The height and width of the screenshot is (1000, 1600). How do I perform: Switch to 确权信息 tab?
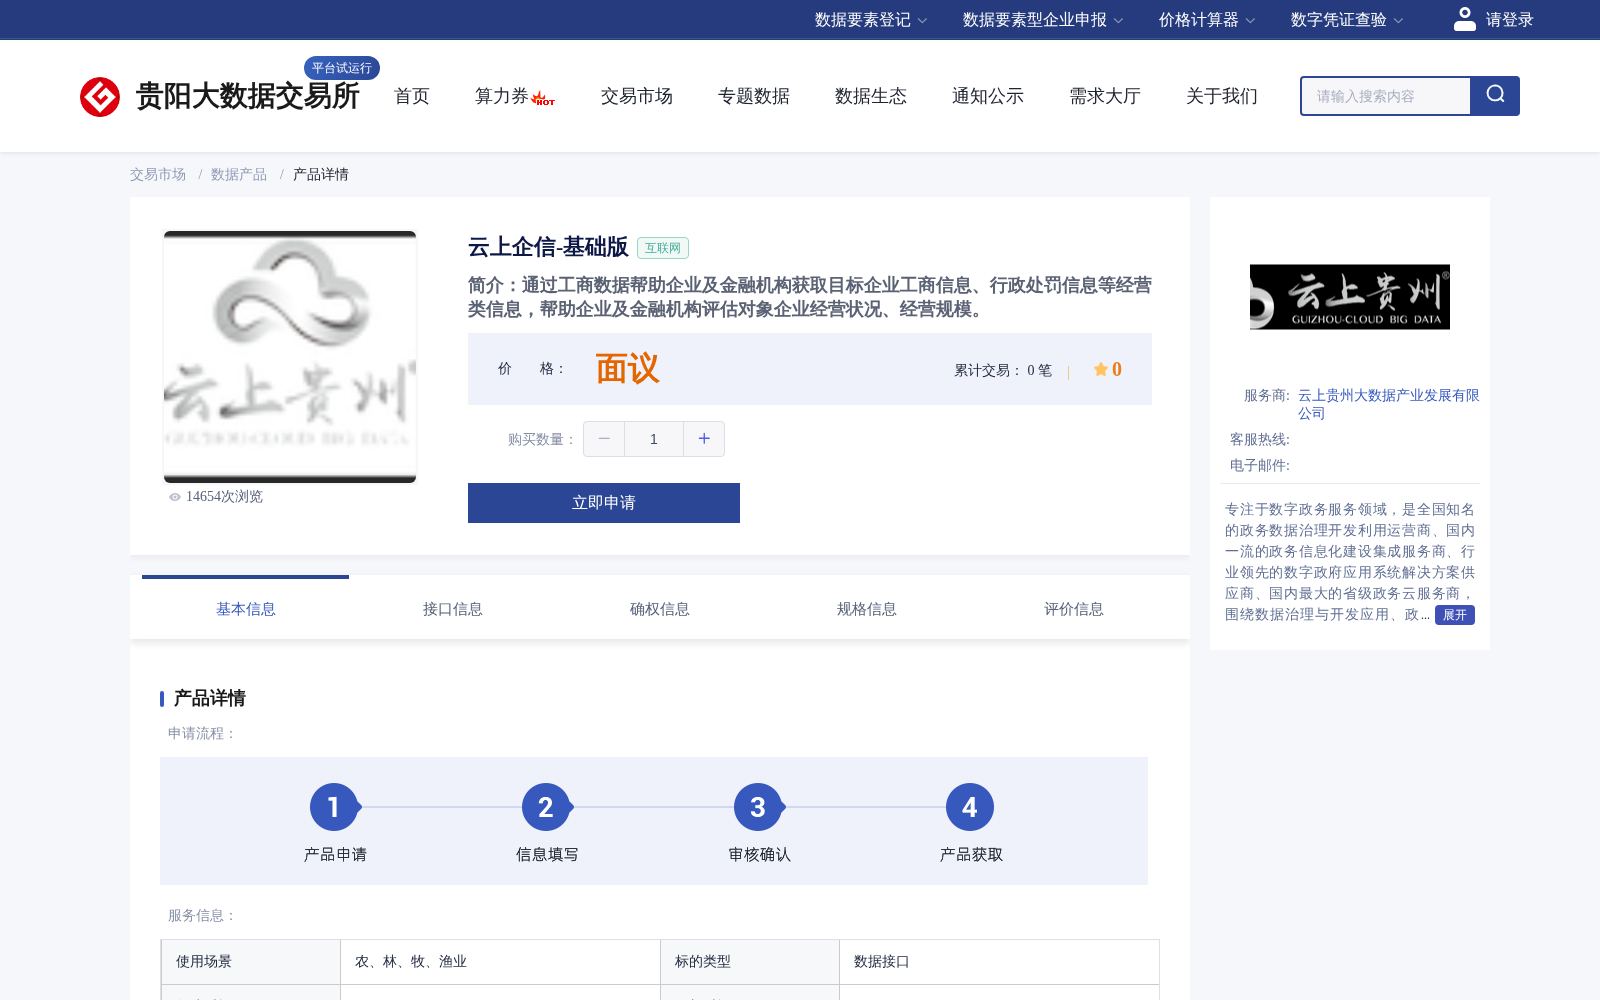[660, 609]
